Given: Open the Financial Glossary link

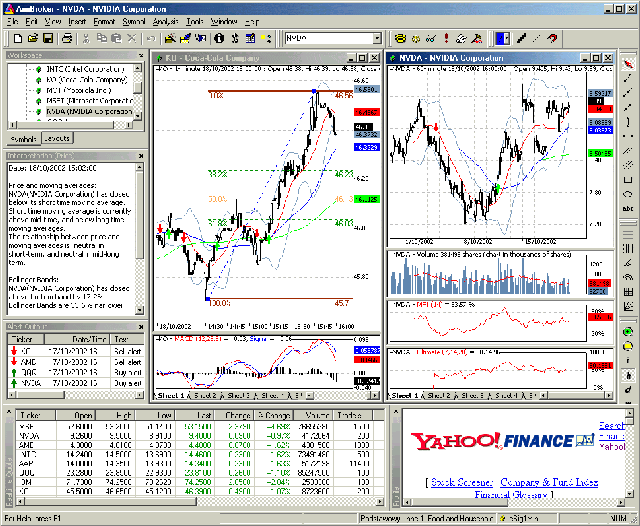Looking at the screenshot, I should (x=511, y=495).
